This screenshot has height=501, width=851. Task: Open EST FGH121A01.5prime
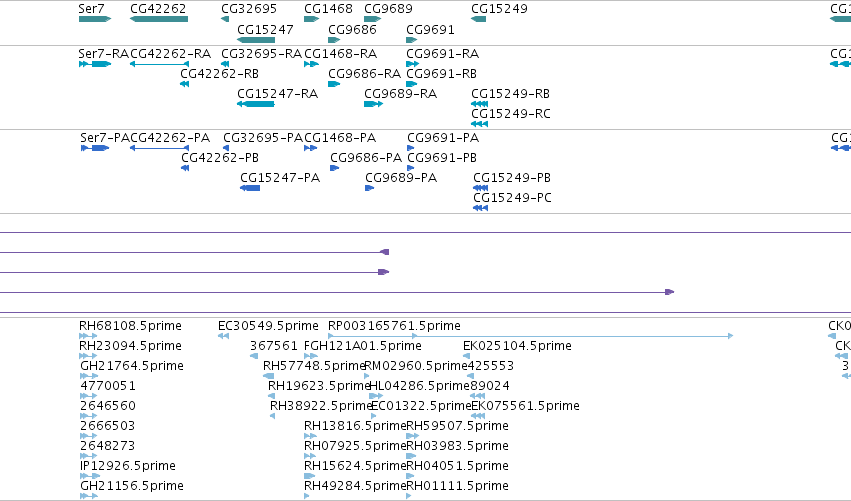[x=363, y=346]
